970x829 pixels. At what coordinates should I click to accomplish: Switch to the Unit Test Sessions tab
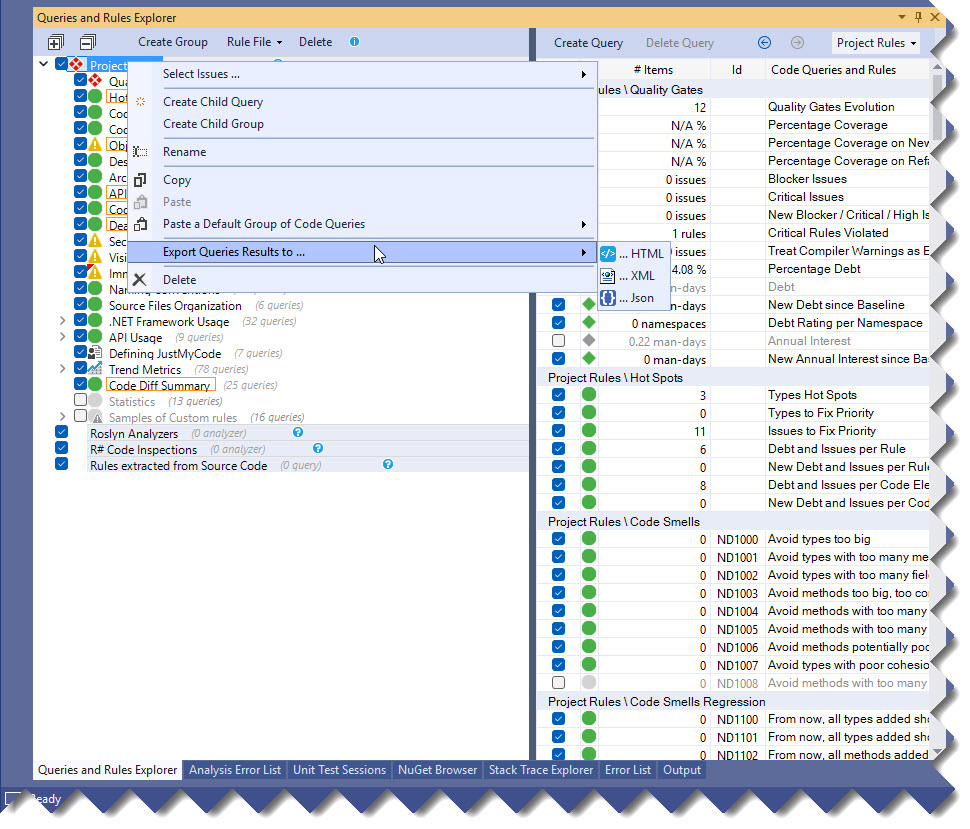339,770
